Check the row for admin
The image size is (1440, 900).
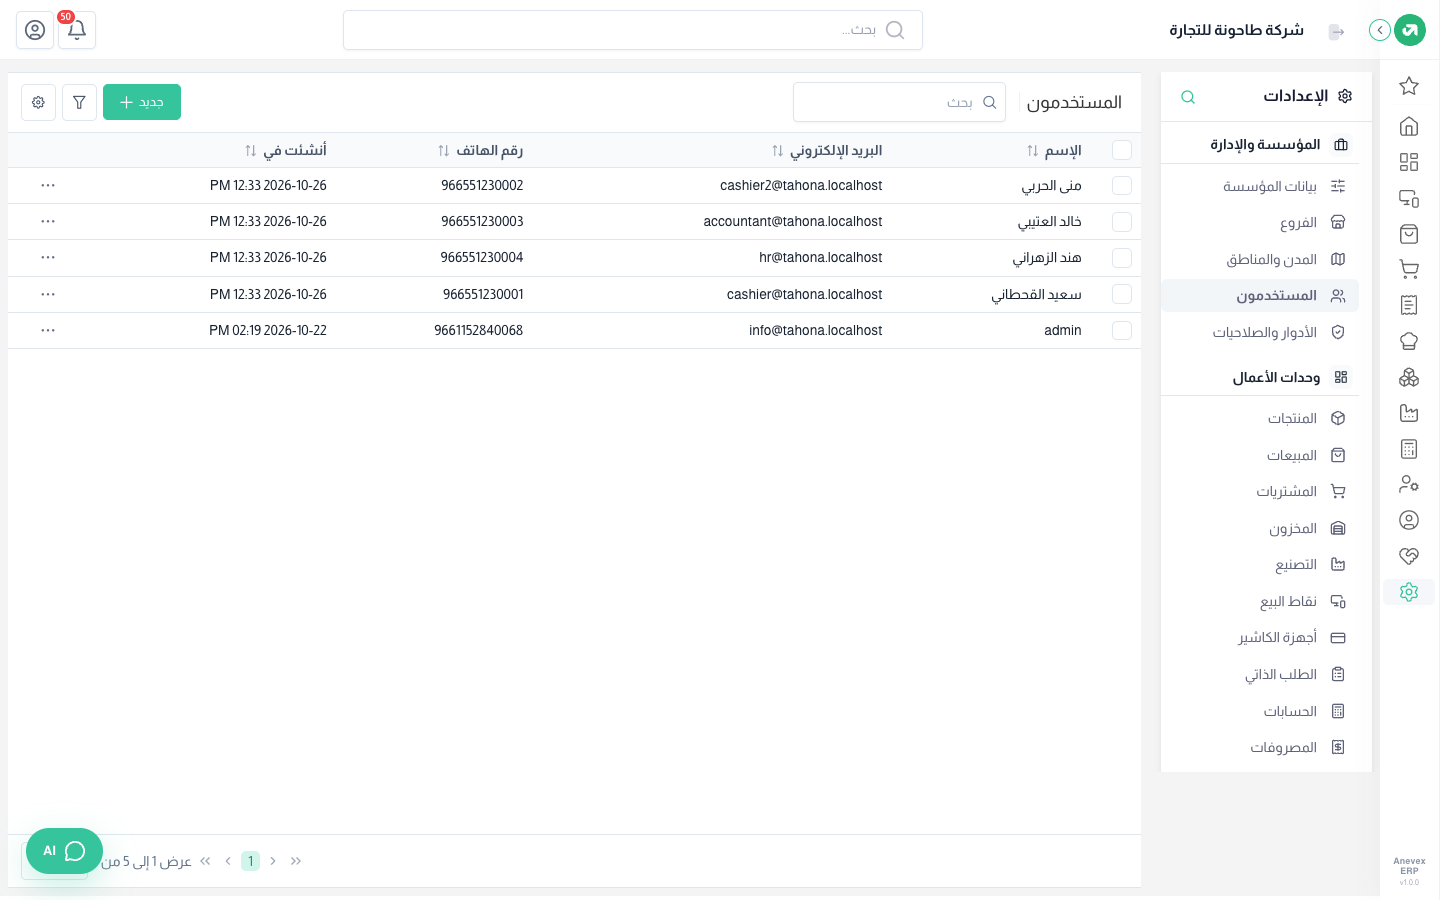point(1122,330)
